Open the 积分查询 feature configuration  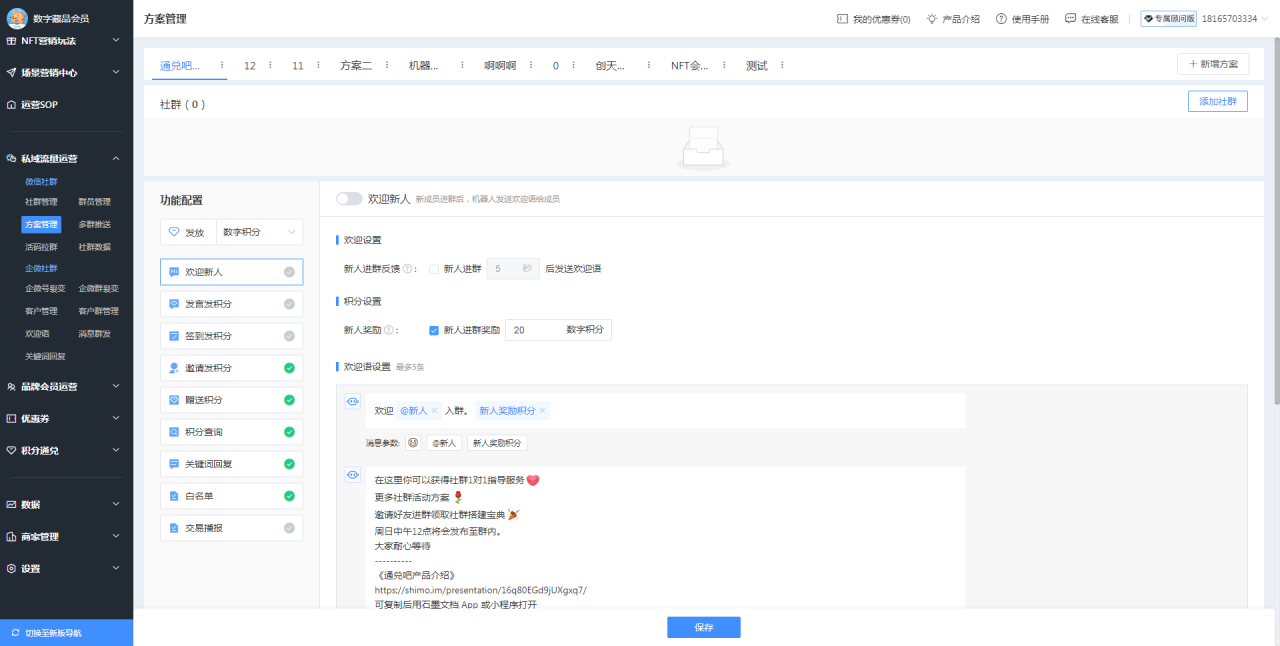tap(232, 431)
